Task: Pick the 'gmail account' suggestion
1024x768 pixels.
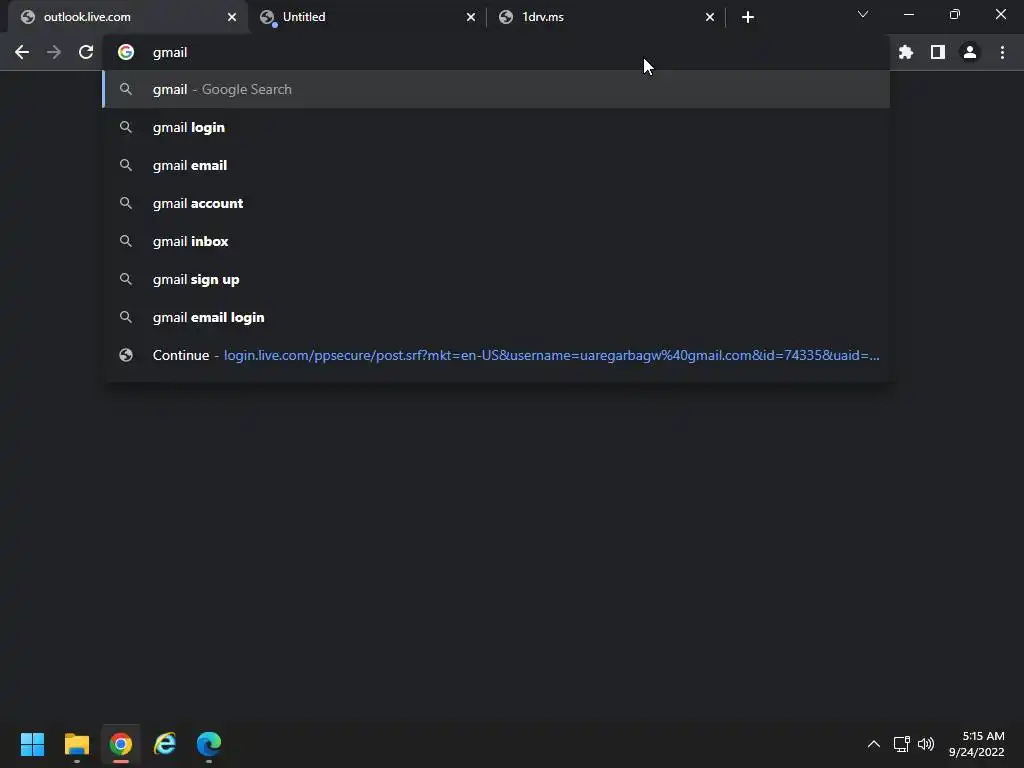Action: coord(496,203)
